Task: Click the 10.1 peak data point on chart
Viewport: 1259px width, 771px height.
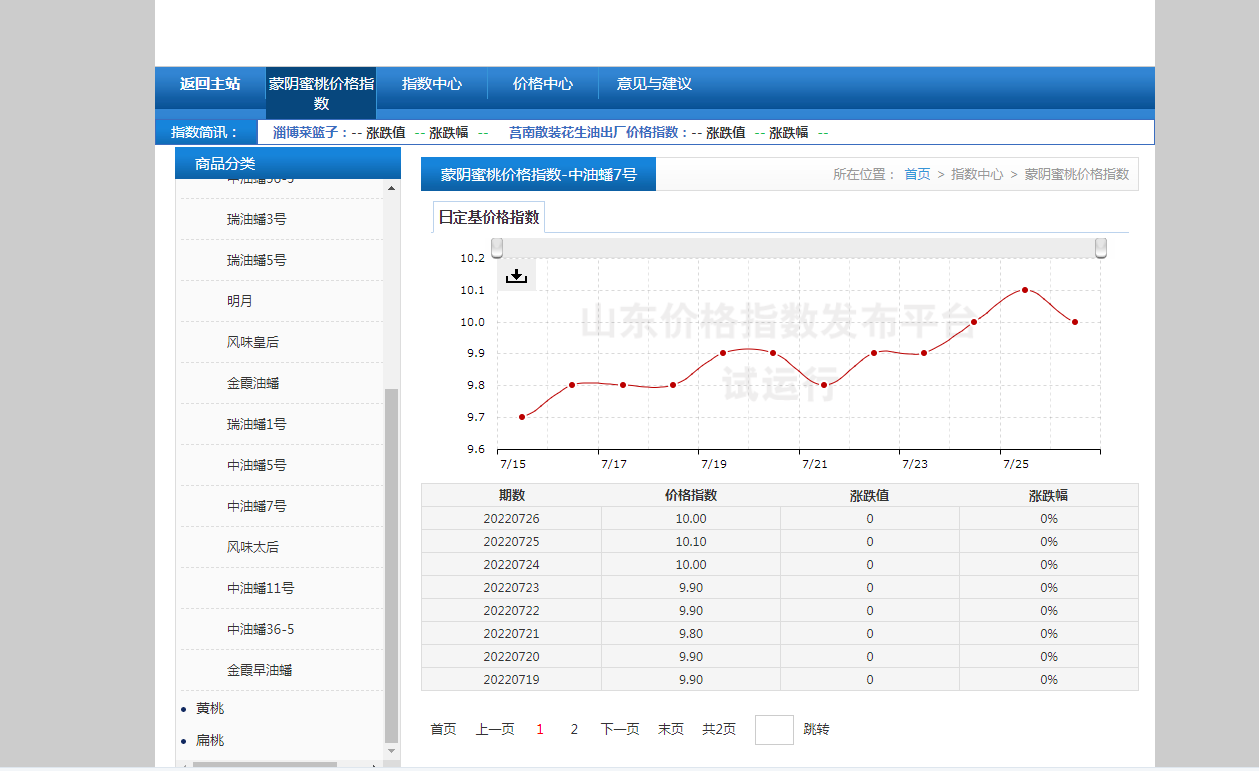Action: (1025, 290)
